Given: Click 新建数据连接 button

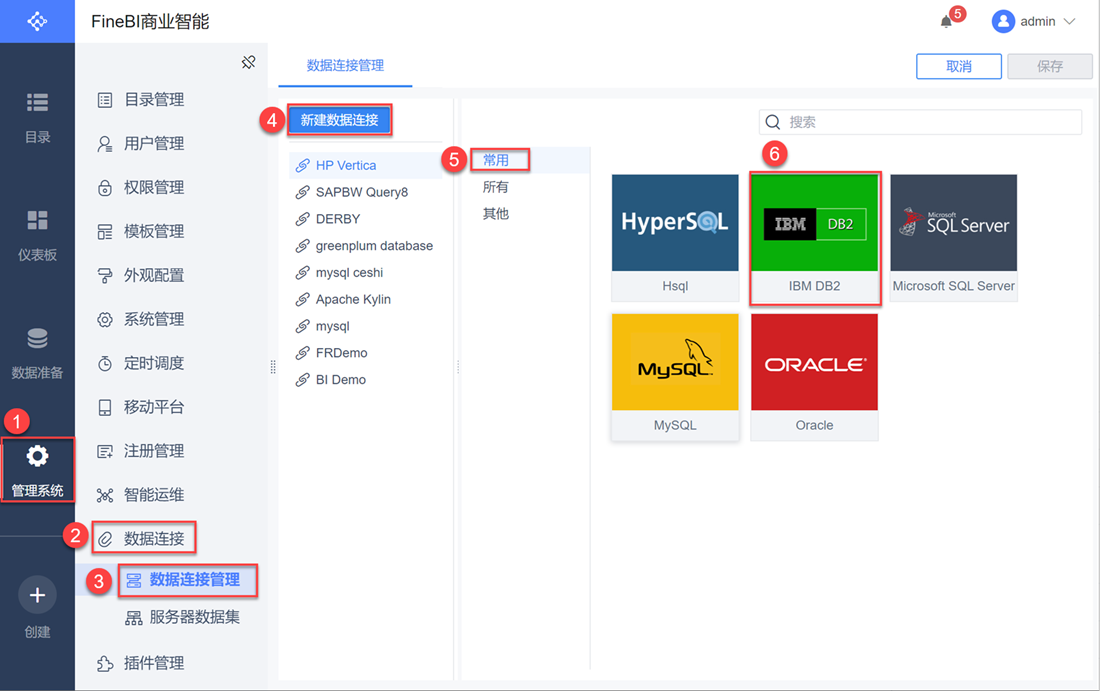Looking at the screenshot, I should [340, 120].
